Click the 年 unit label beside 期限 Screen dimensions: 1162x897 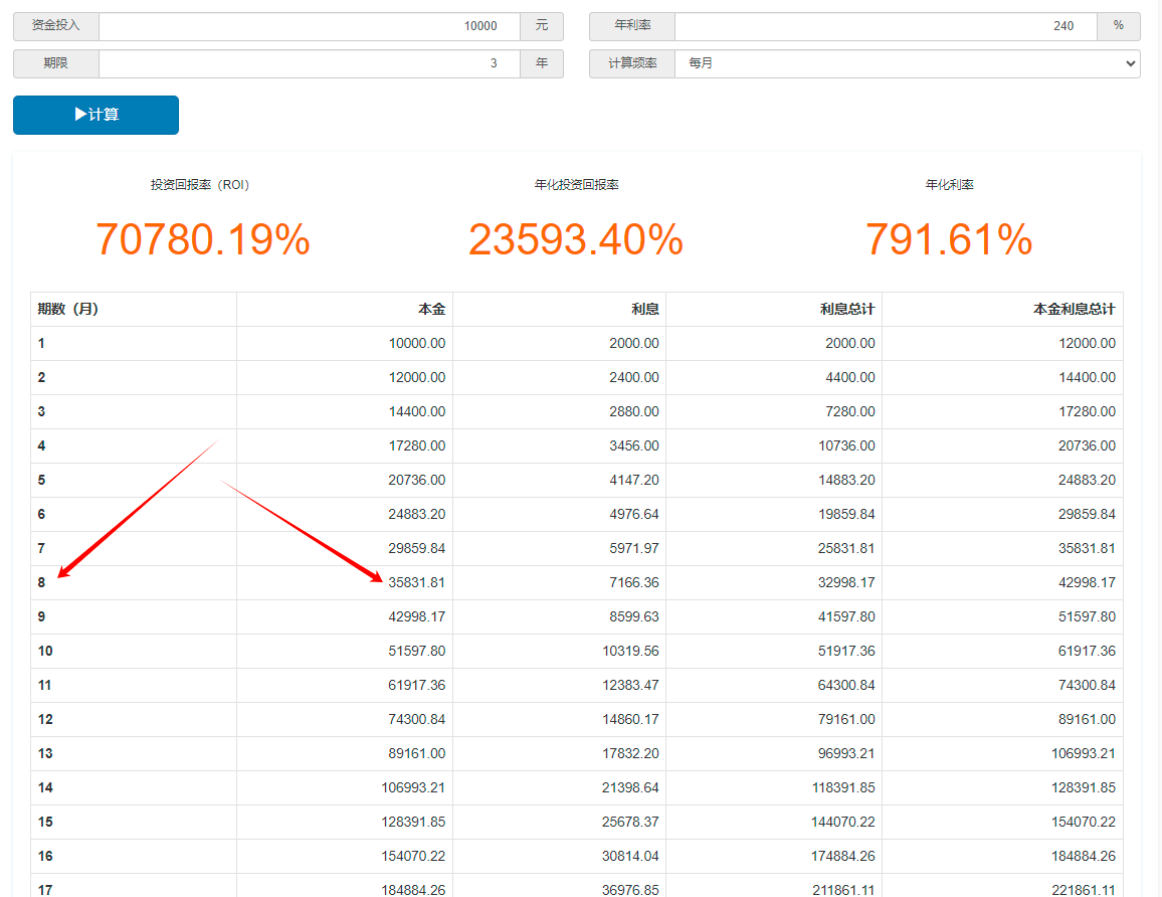point(542,63)
